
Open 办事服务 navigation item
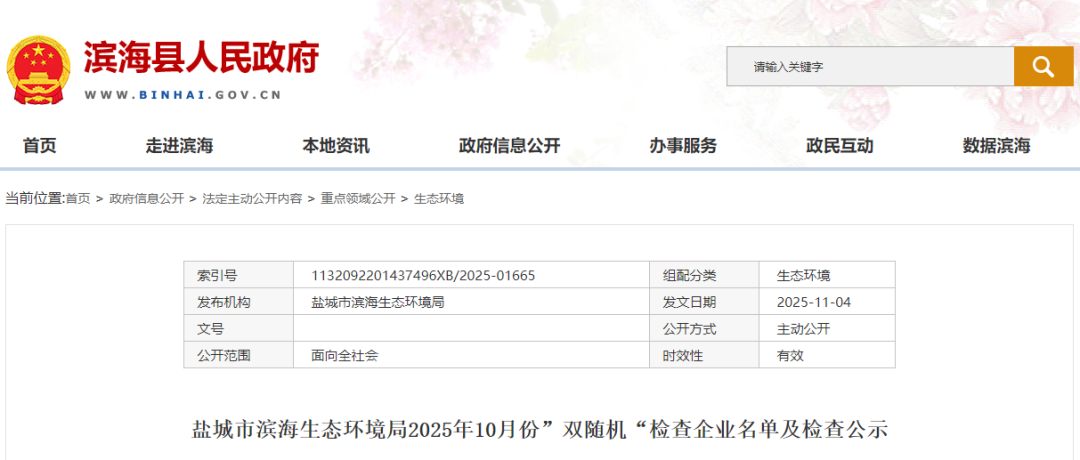pos(683,146)
